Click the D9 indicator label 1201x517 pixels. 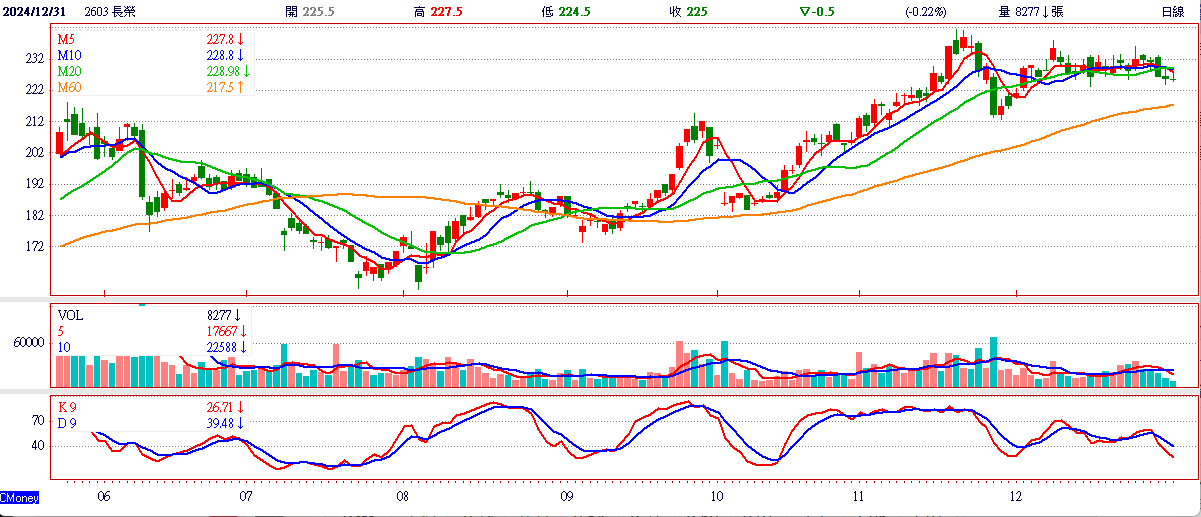point(68,424)
